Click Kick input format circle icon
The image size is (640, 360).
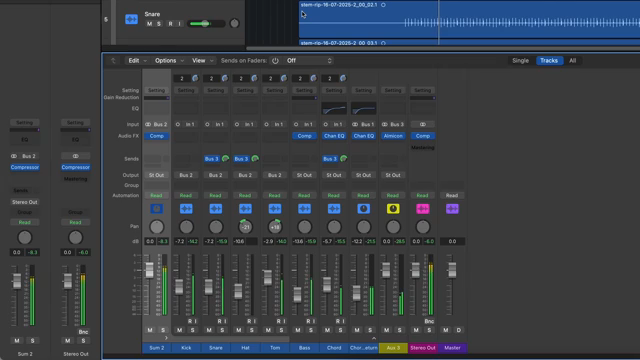(x=178, y=124)
